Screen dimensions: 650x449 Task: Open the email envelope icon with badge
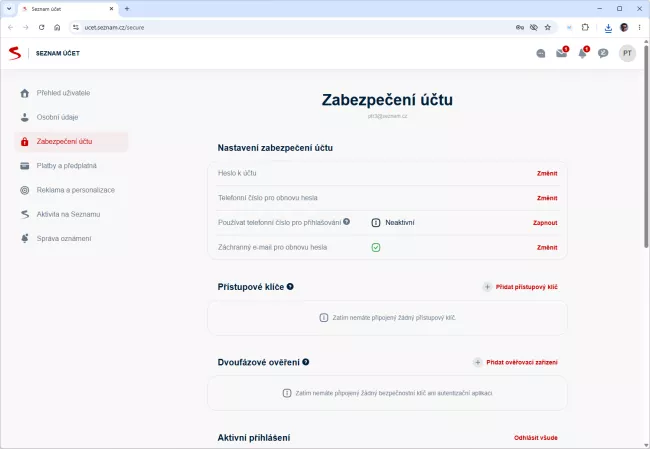coord(562,53)
